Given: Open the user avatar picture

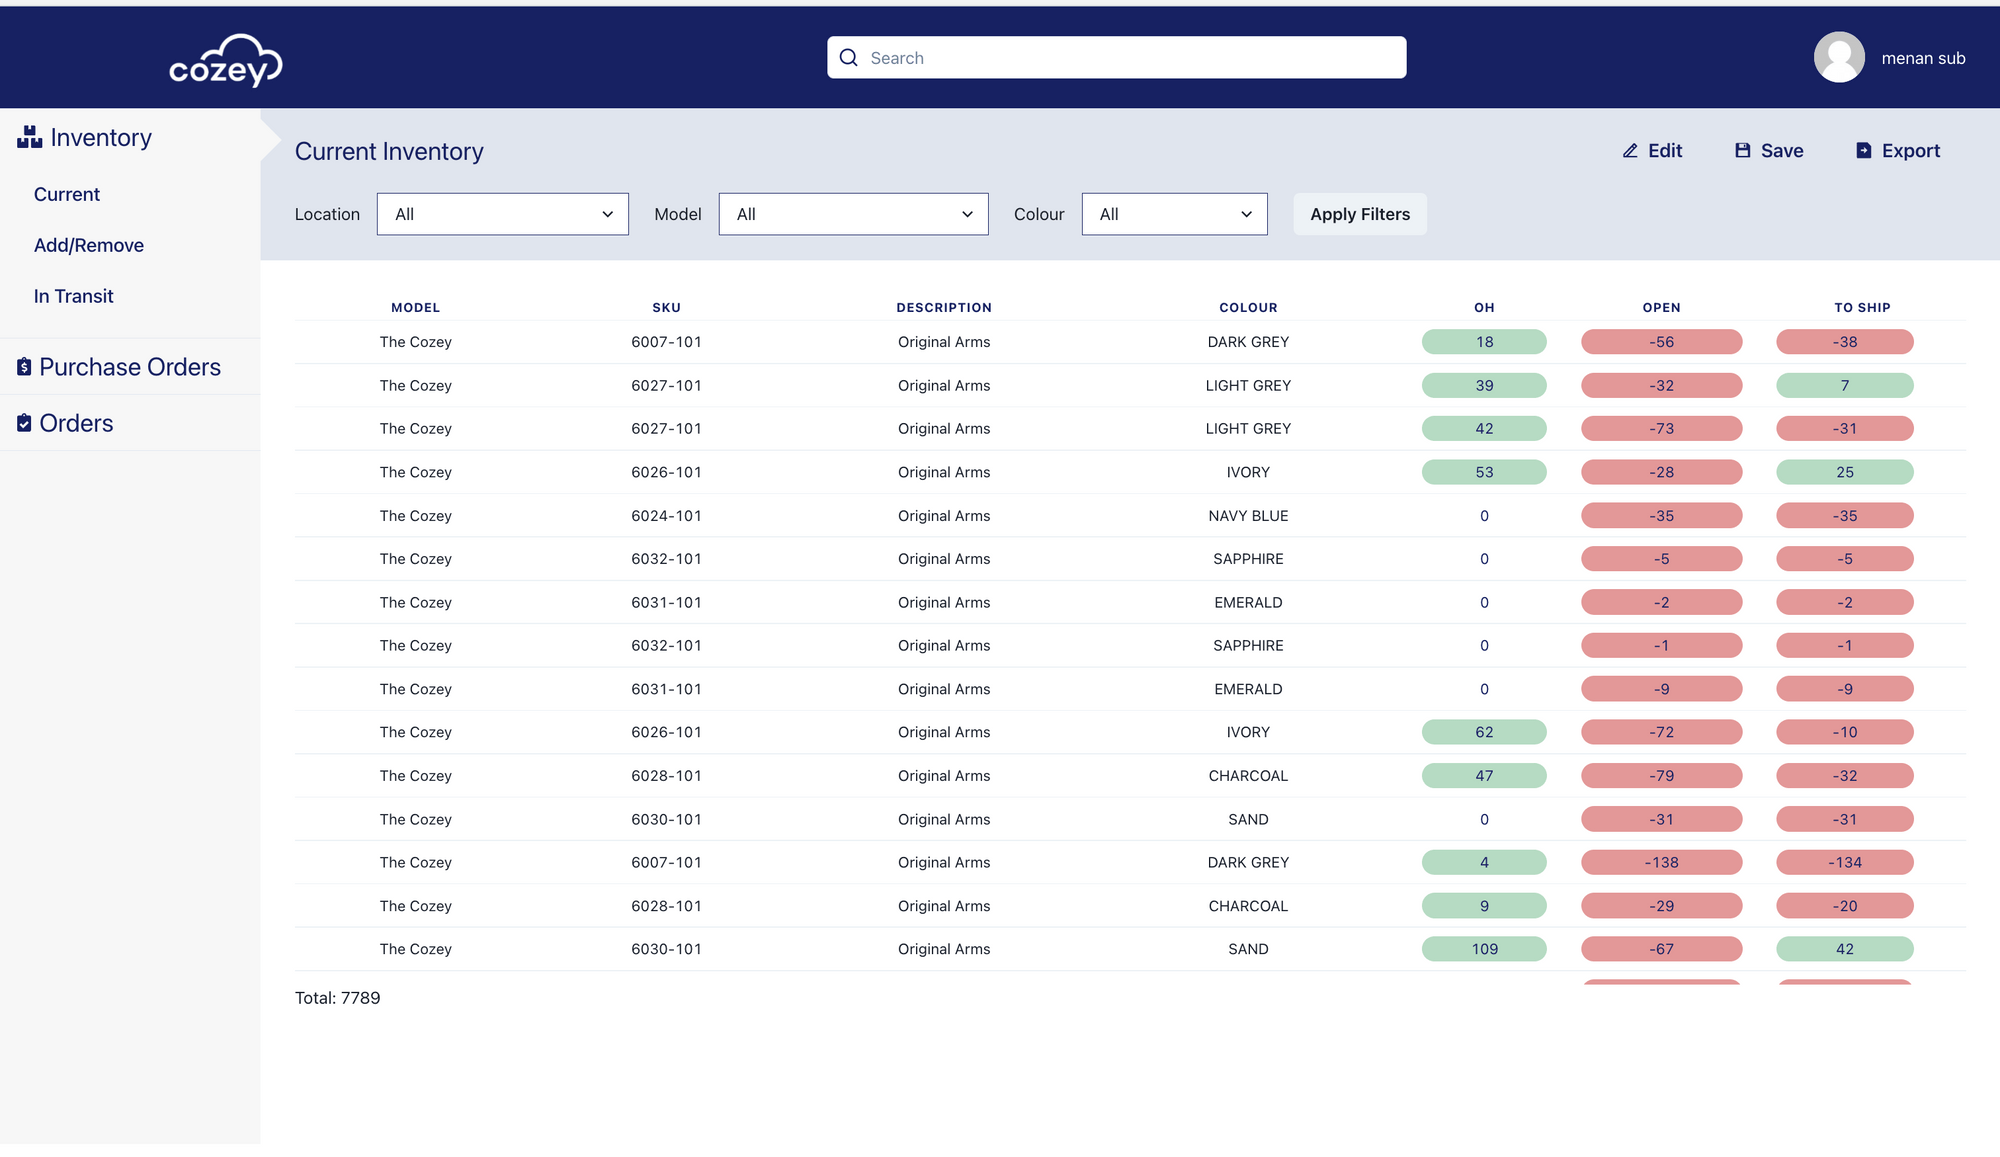Looking at the screenshot, I should tap(1839, 58).
